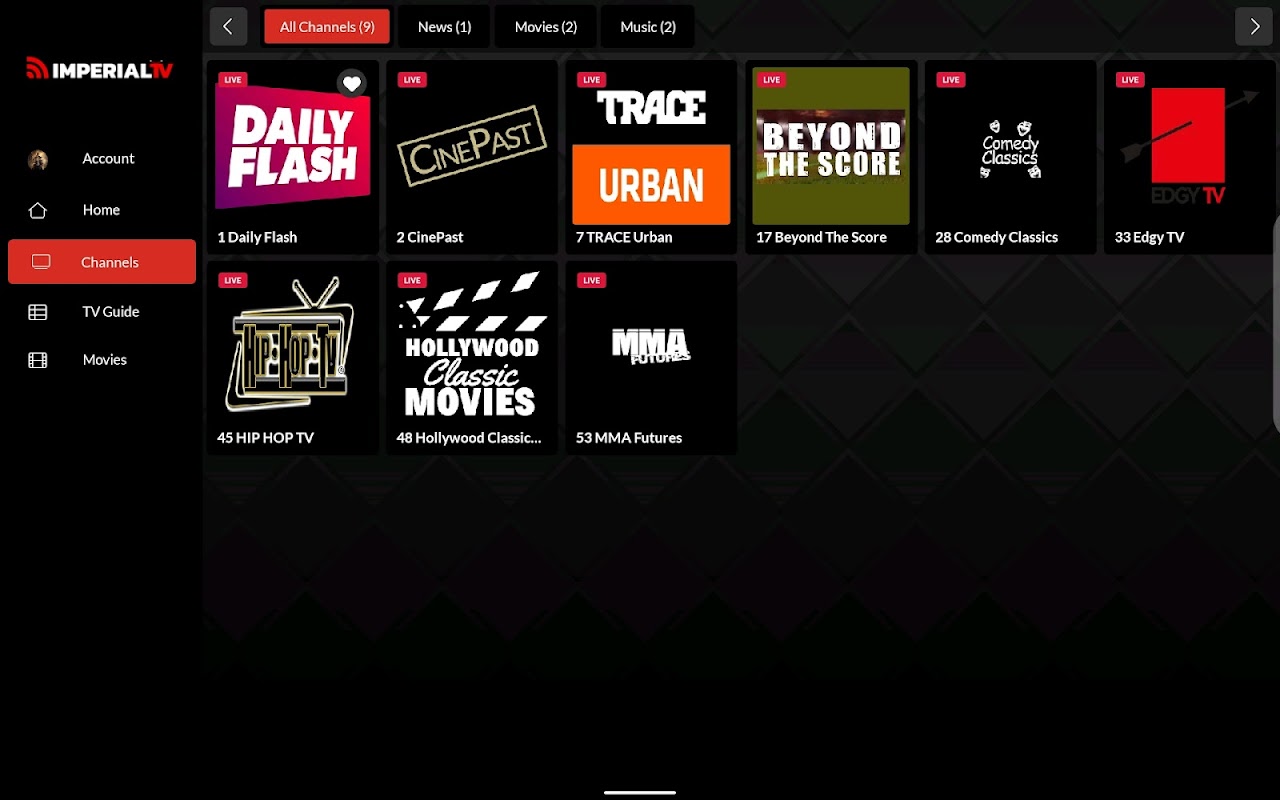1280x800 pixels.
Task: Open the HIP HOP TV channel thumbnail
Action: click(x=293, y=346)
